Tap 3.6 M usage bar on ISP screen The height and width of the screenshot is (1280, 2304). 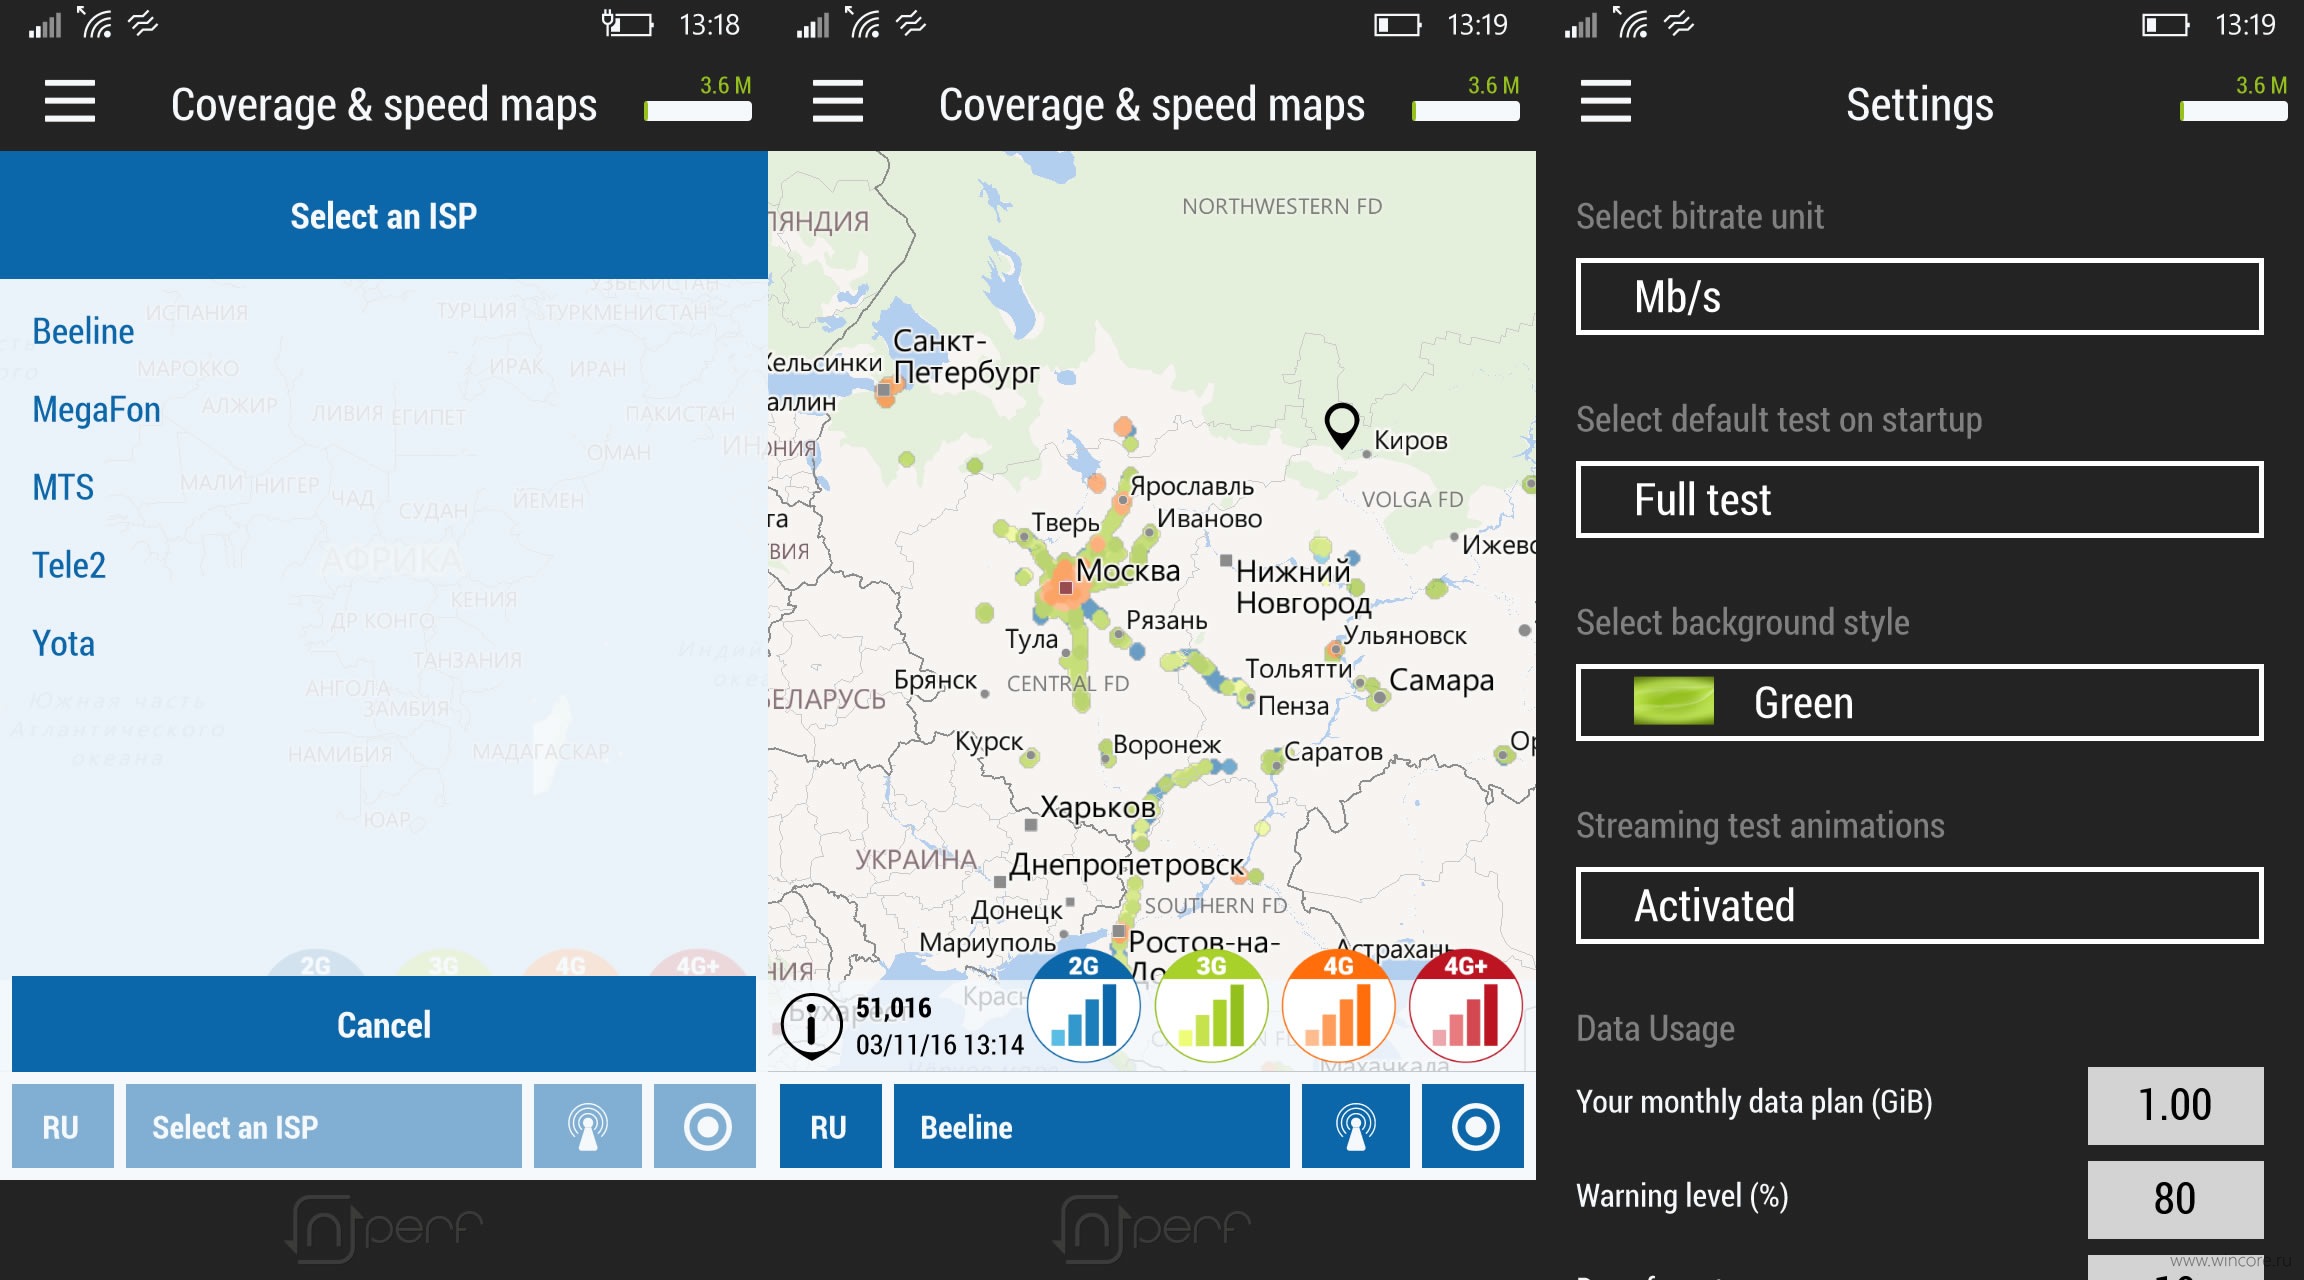pyautogui.click(x=698, y=111)
